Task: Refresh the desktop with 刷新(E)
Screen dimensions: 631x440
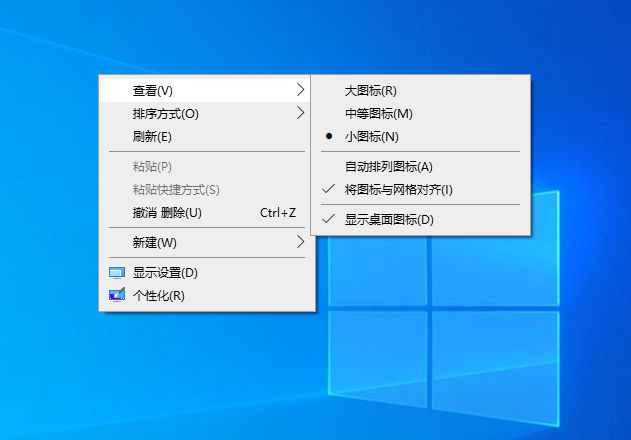Action: point(152,137)
